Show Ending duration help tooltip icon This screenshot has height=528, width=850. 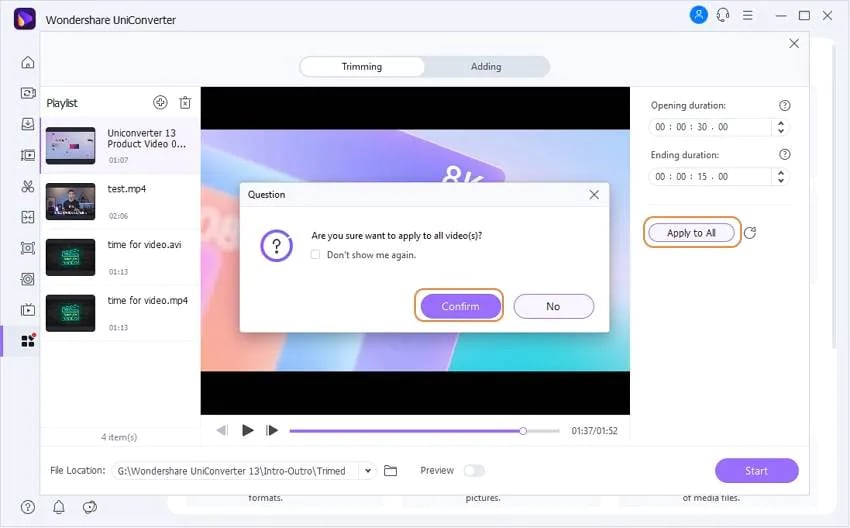(784, 154)
